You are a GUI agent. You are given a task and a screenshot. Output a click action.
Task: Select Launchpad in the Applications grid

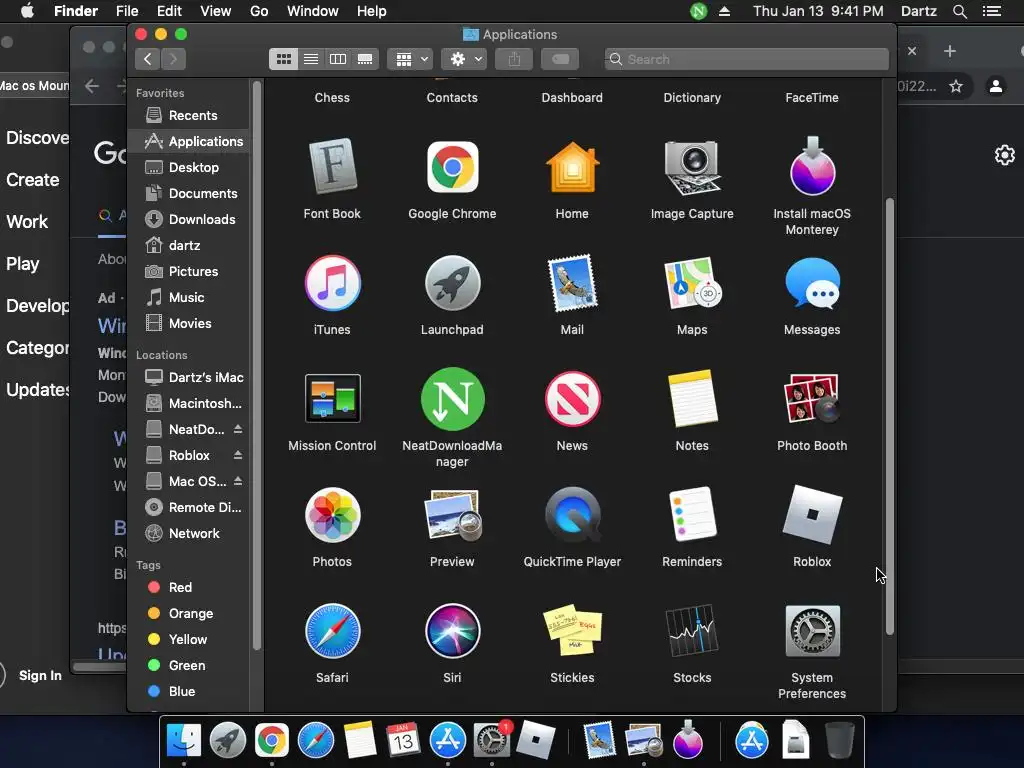click(x=452, y=283)
